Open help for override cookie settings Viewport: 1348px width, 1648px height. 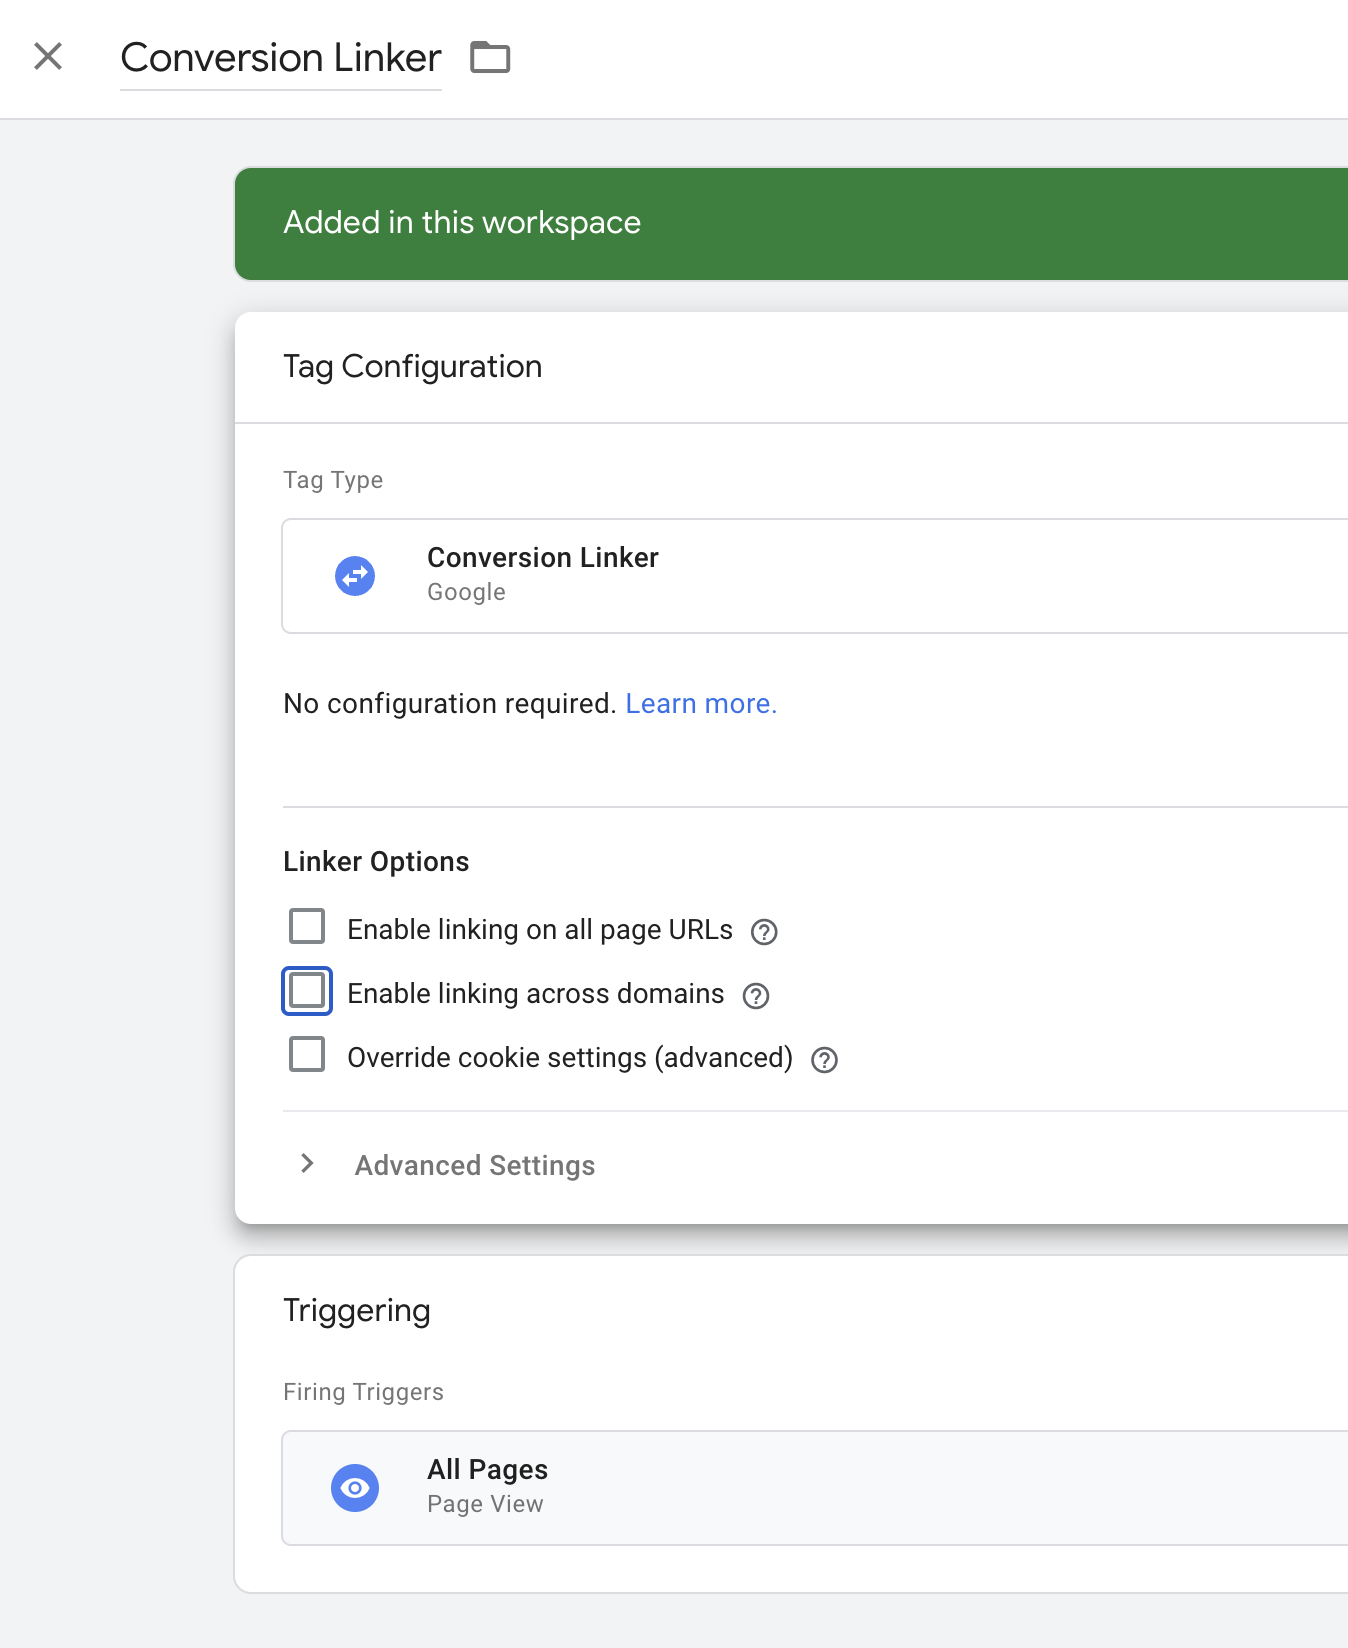824,1060
